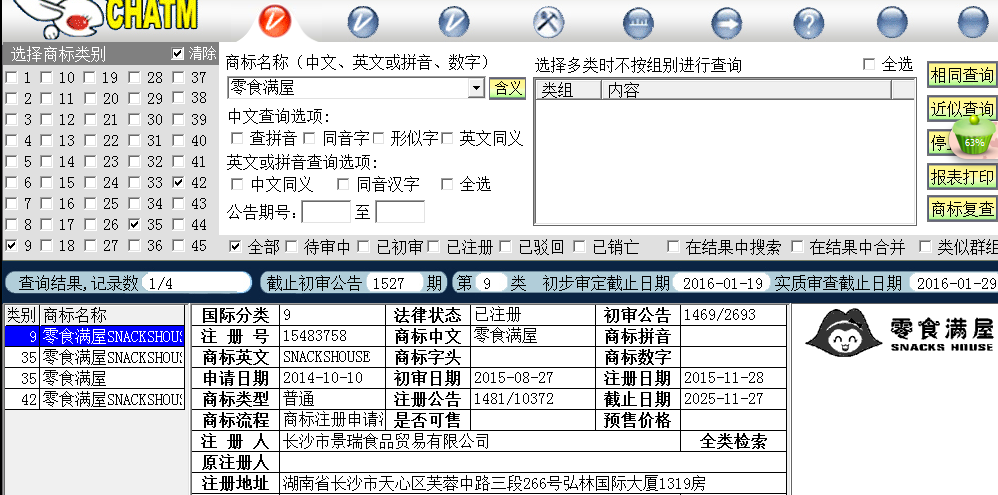Image resolution: width=998 pixels, height=495 pixels.
Task: Select result row 35 零食满屋SNACKSHOUS
Action: pos(94,357)
